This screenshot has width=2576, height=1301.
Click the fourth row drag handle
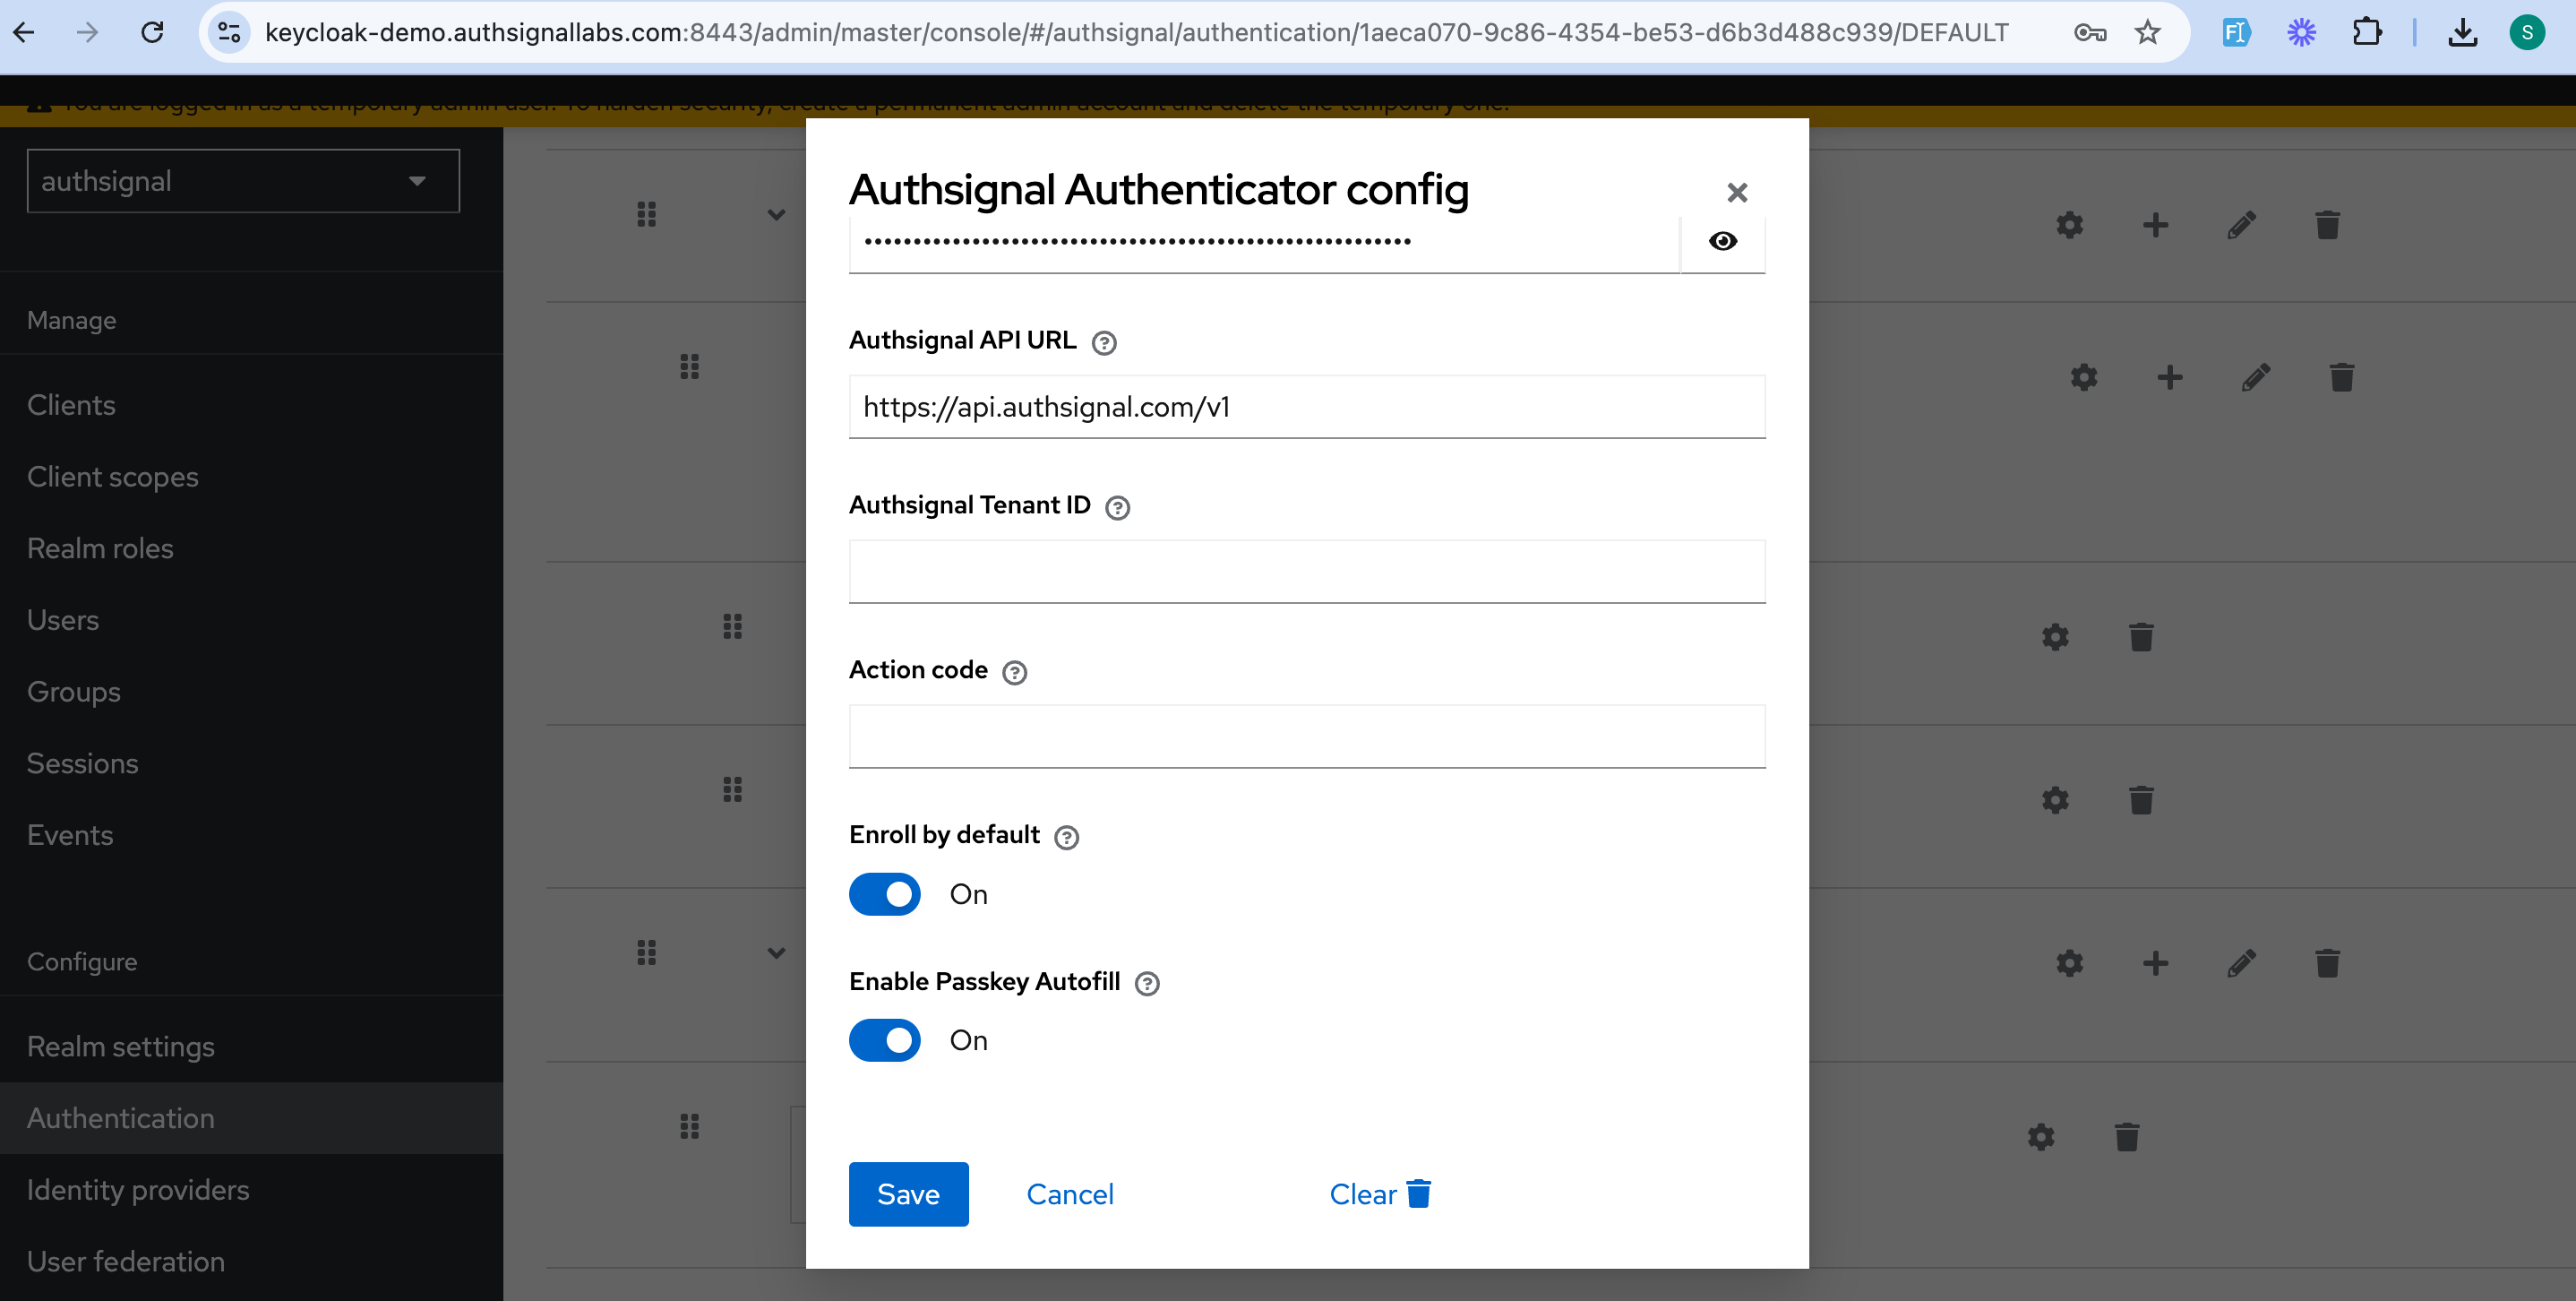pyautogui.click(x=733, y=789)
